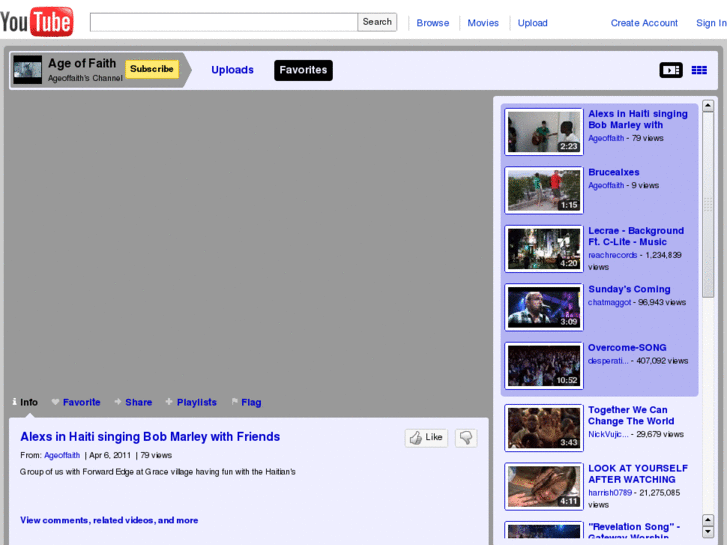Focus the YouTube search input field
The height and width of the screenshot is (545, 727).
tap(223, 22)
